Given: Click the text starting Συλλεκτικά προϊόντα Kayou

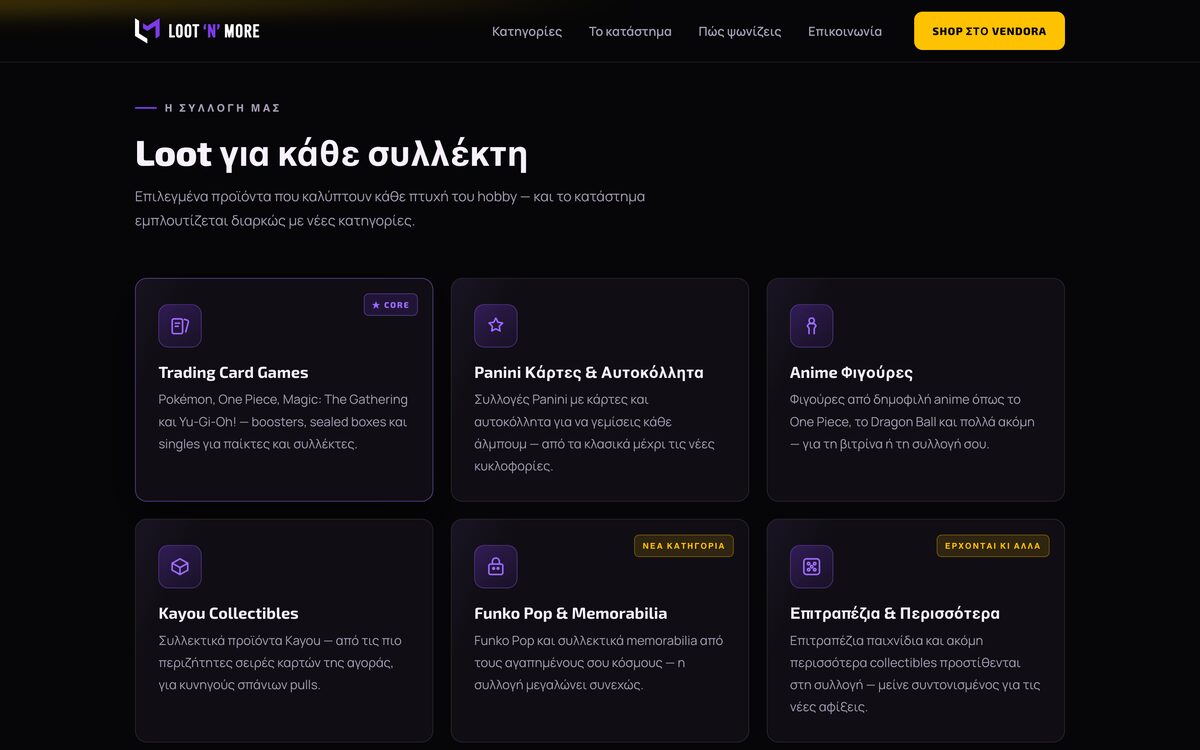Looking at the screenshot, I should (x=280, y=663).
